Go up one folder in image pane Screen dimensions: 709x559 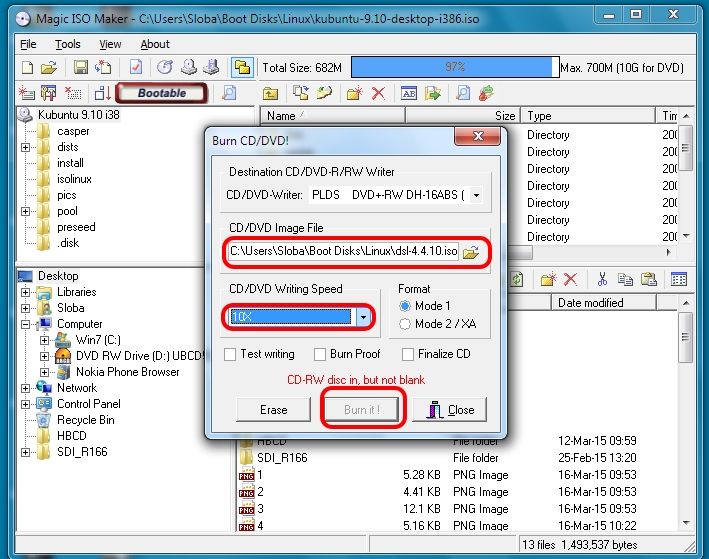pos(270,94)
